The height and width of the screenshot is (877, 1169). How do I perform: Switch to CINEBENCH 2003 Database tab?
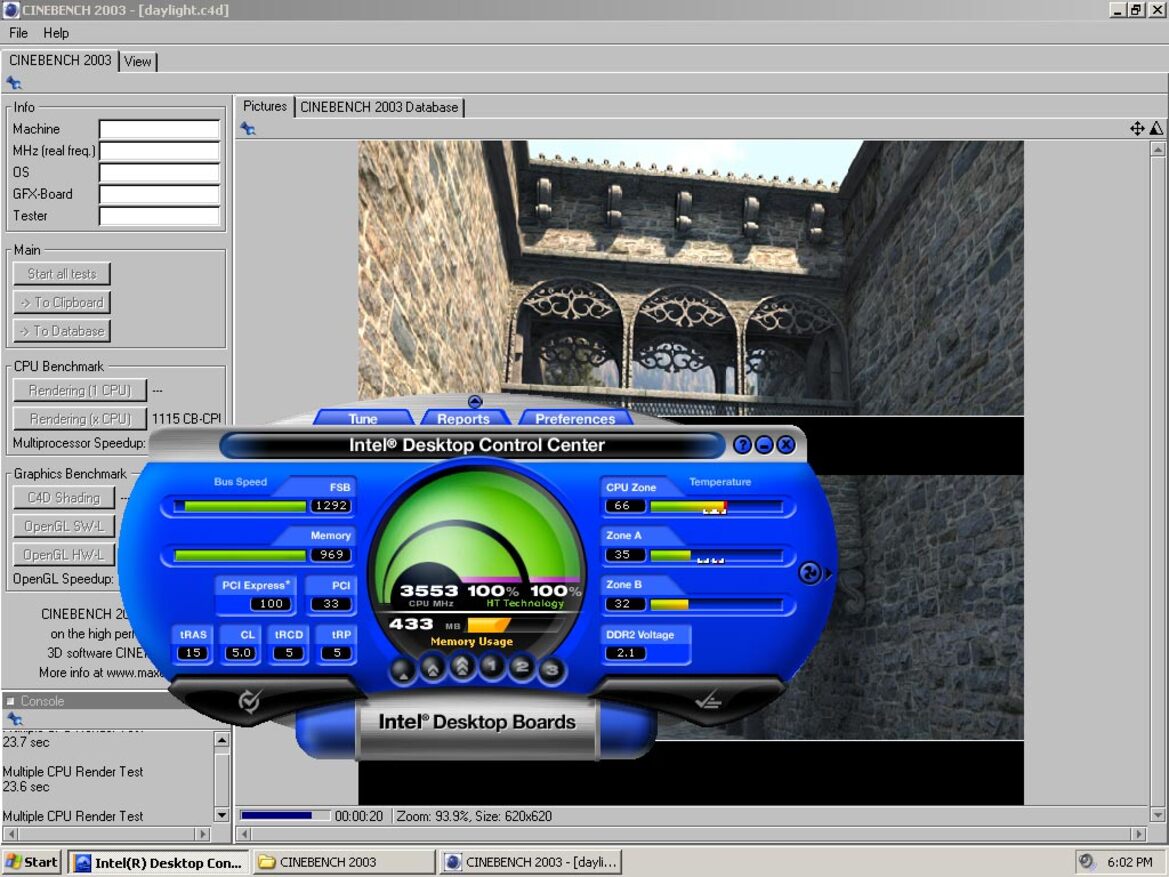tap(379, 107)
